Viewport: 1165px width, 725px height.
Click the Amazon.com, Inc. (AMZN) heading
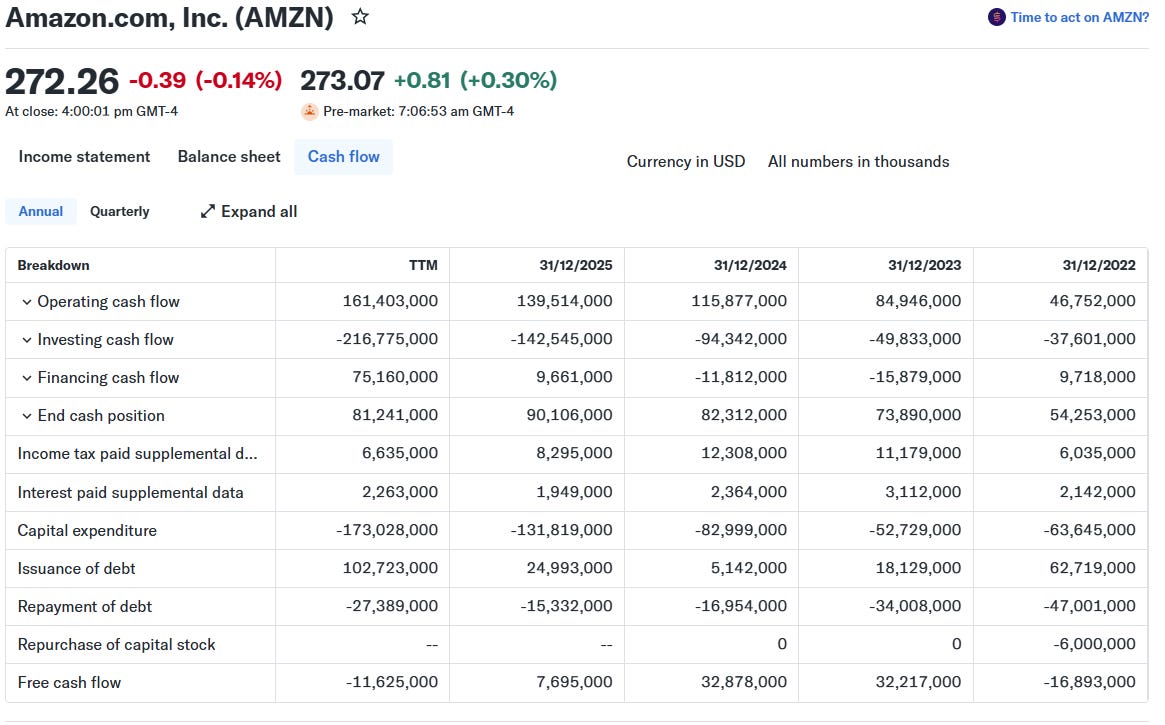coord(169,17)
